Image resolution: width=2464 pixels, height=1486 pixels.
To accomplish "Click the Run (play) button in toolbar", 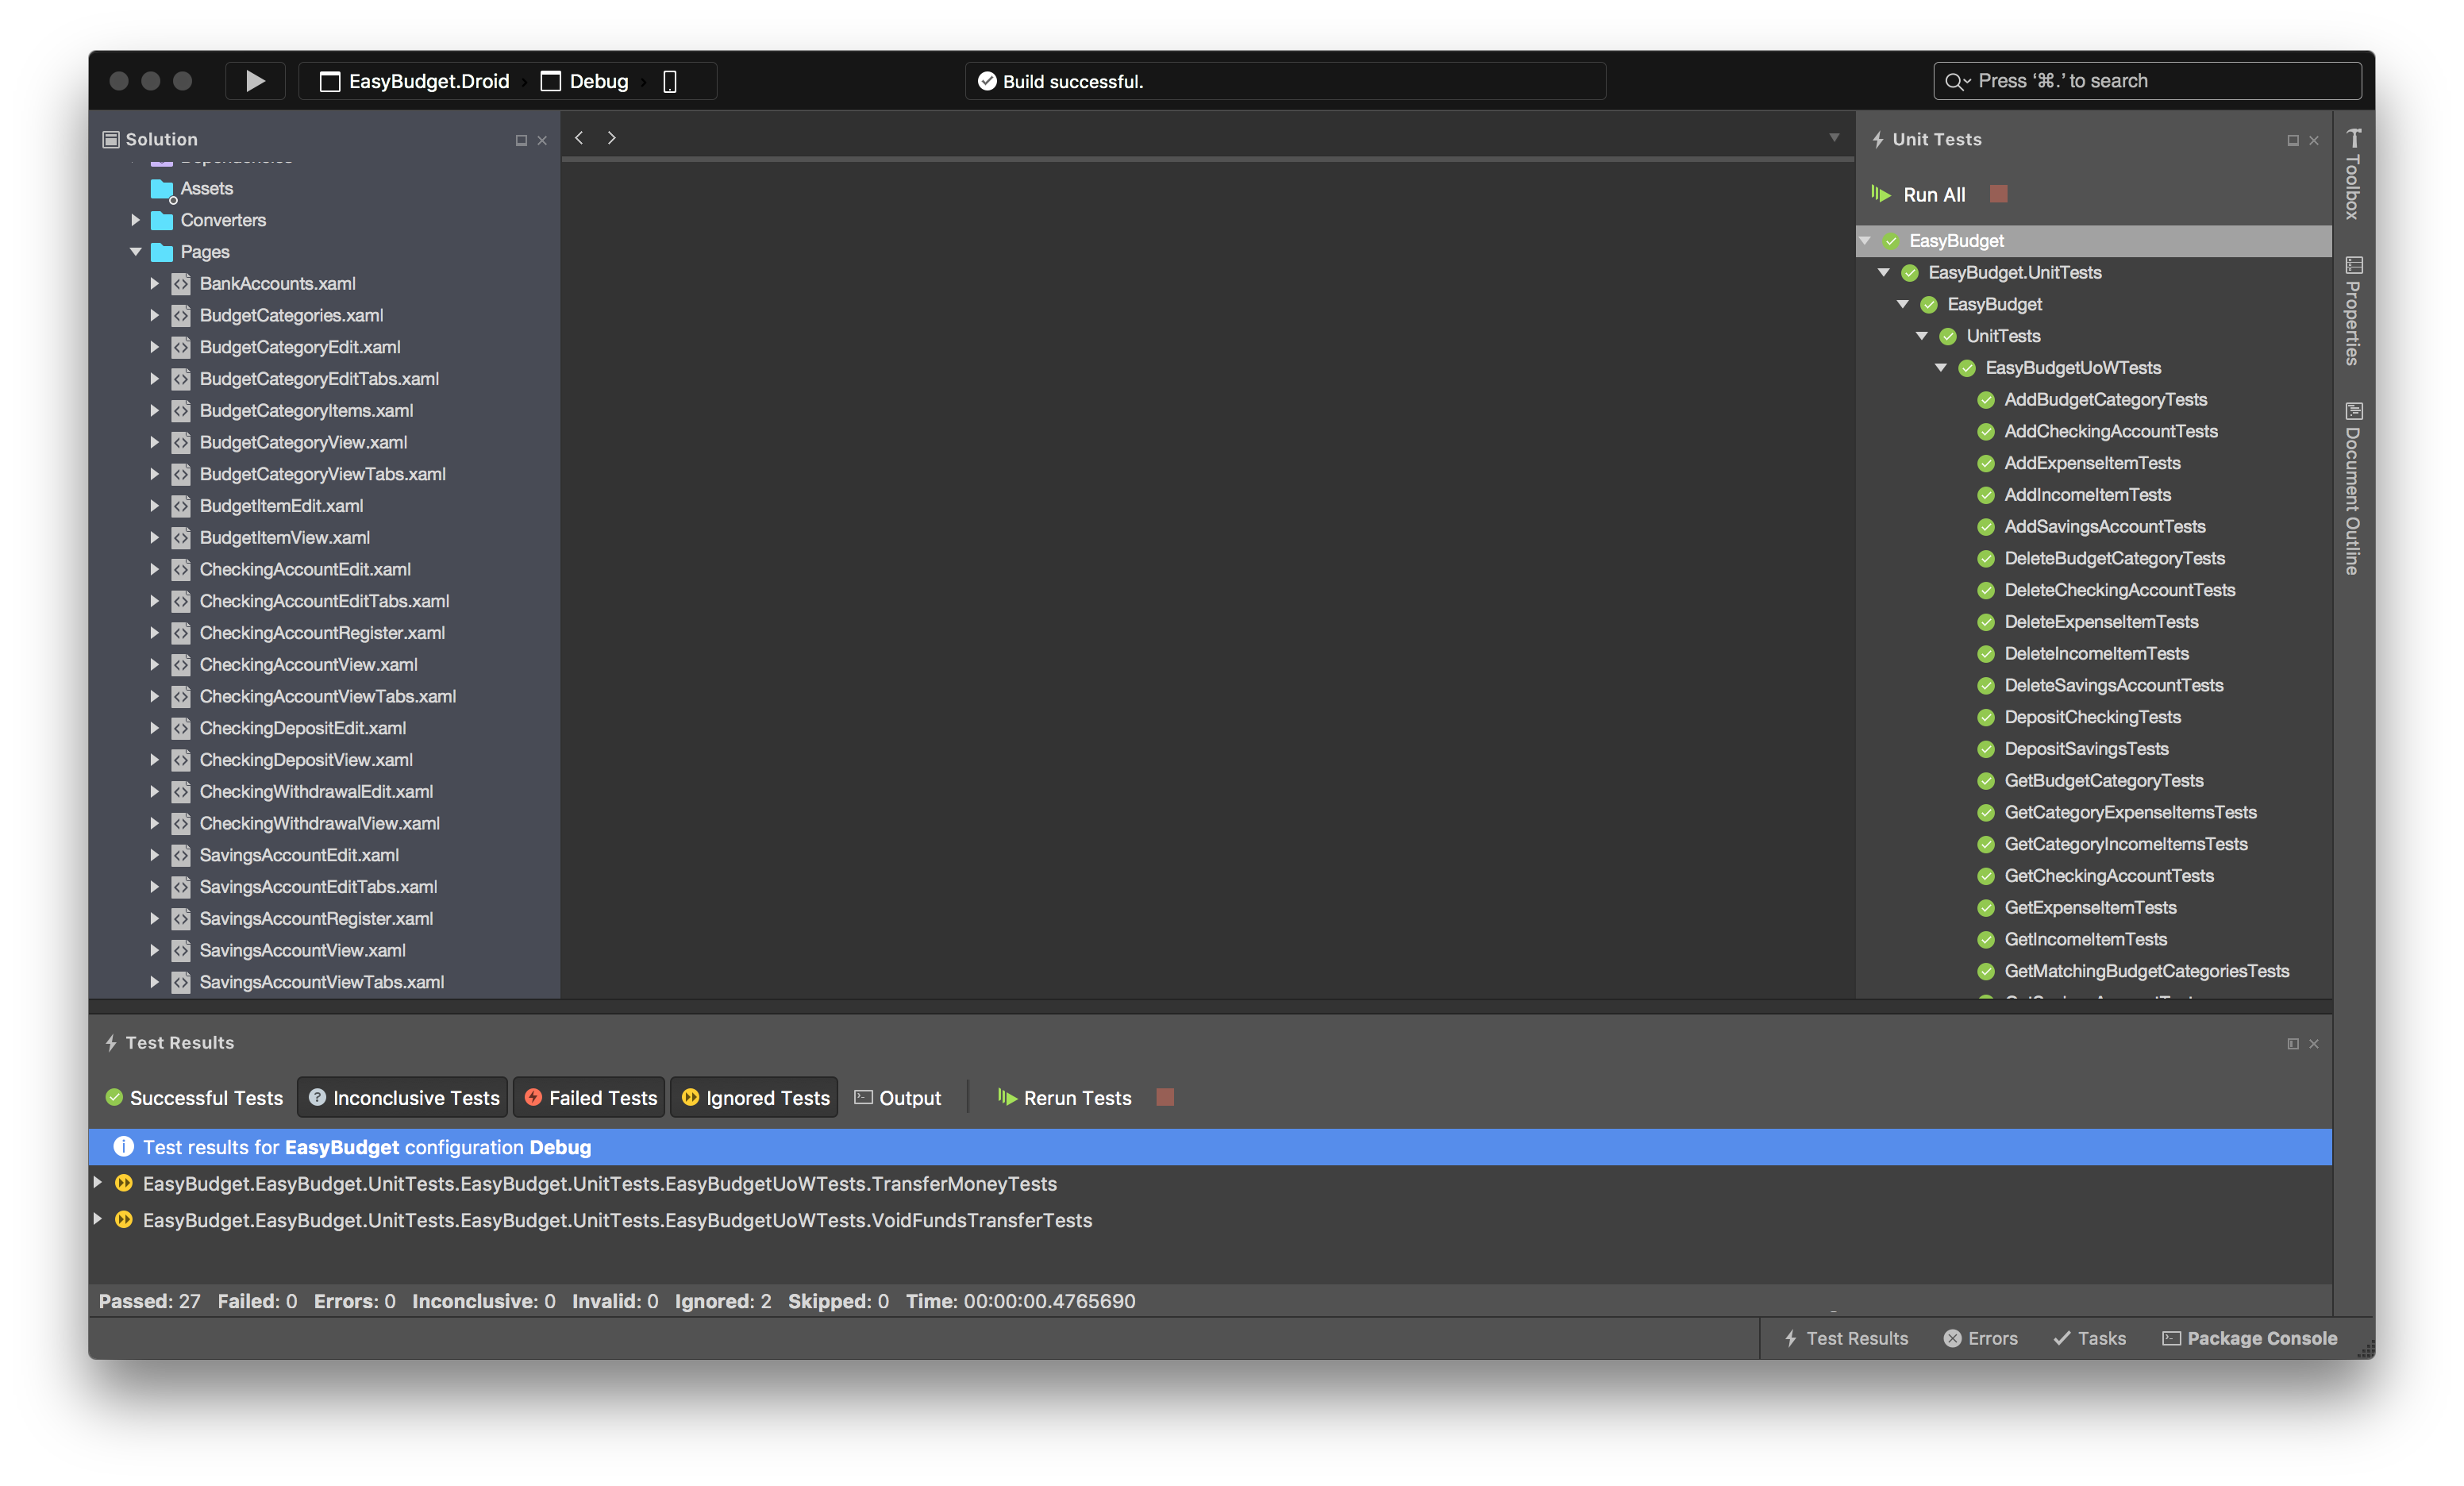I will (255, 81).
